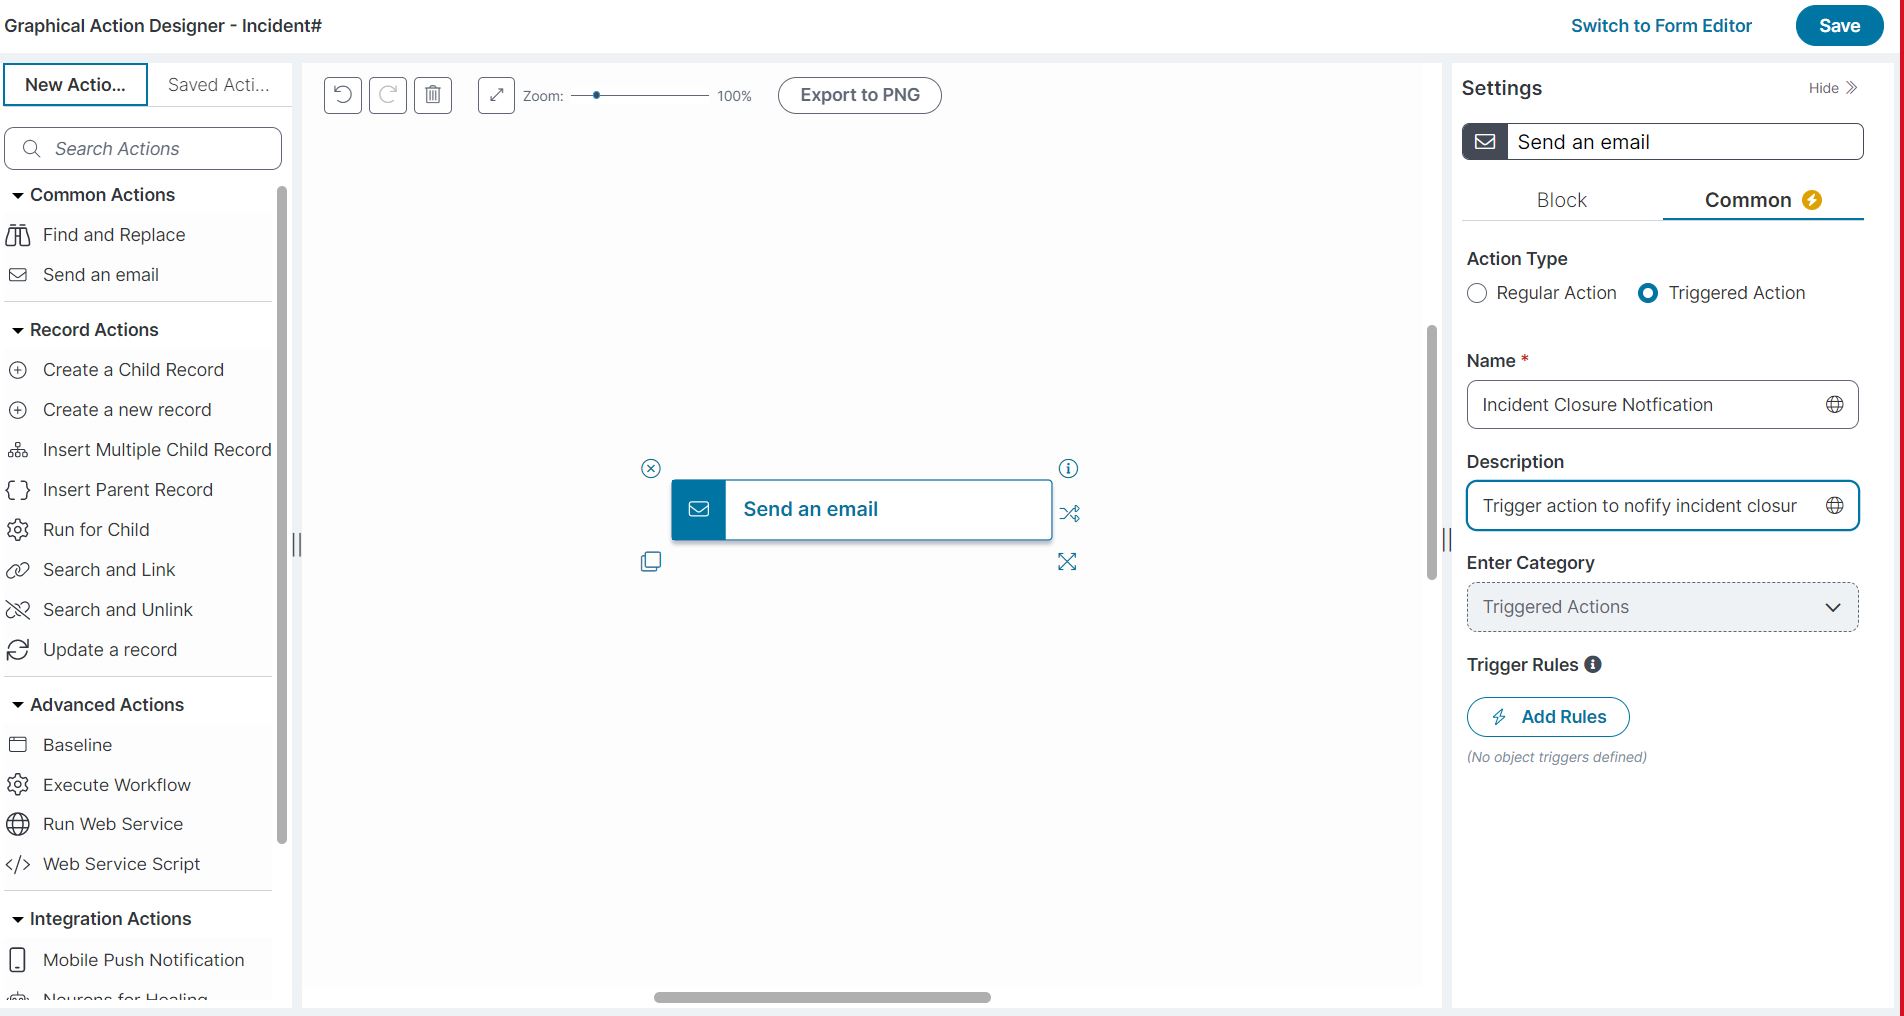This screenshot has height=1016, width=1904.
Task: Select the trash icon to delete the block
Action: 434,95
